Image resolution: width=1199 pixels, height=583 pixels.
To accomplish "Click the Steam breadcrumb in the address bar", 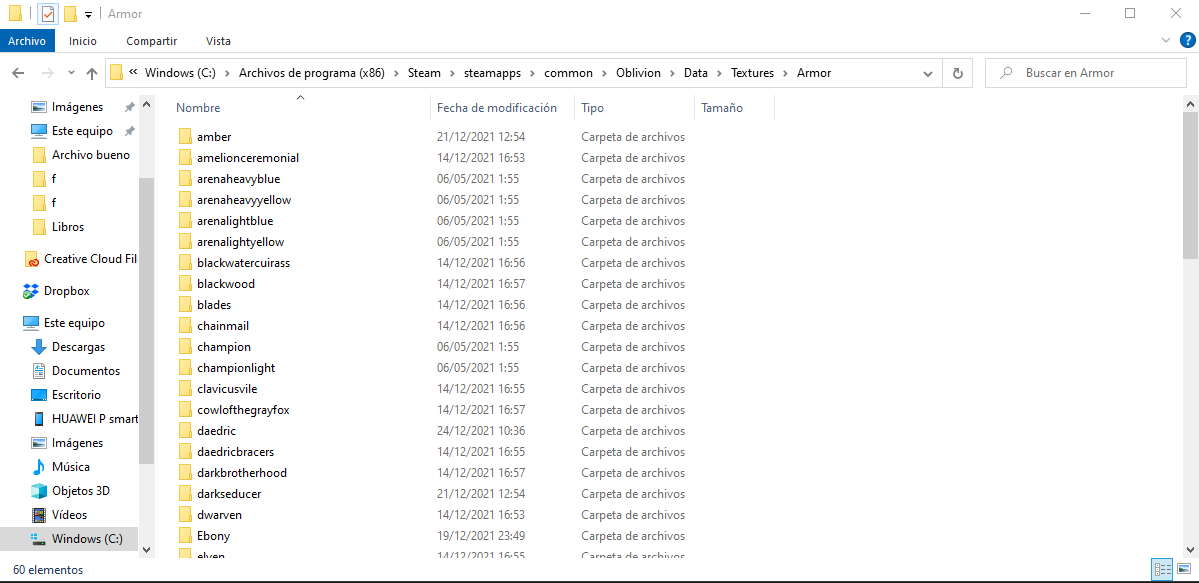I will click(x=424, y=73).
